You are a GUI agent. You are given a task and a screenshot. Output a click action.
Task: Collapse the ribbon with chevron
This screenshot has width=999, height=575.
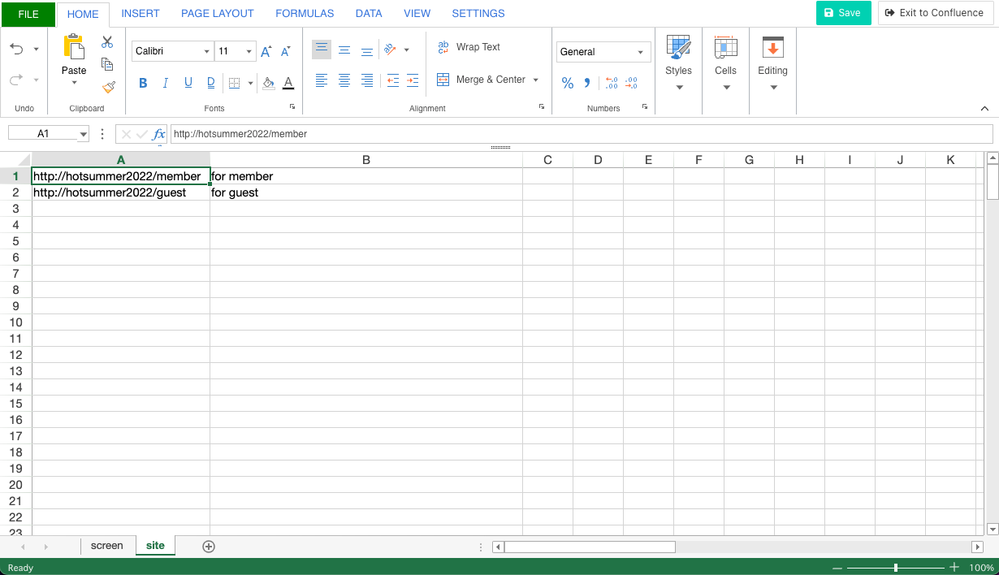click(x=984, y=108)
